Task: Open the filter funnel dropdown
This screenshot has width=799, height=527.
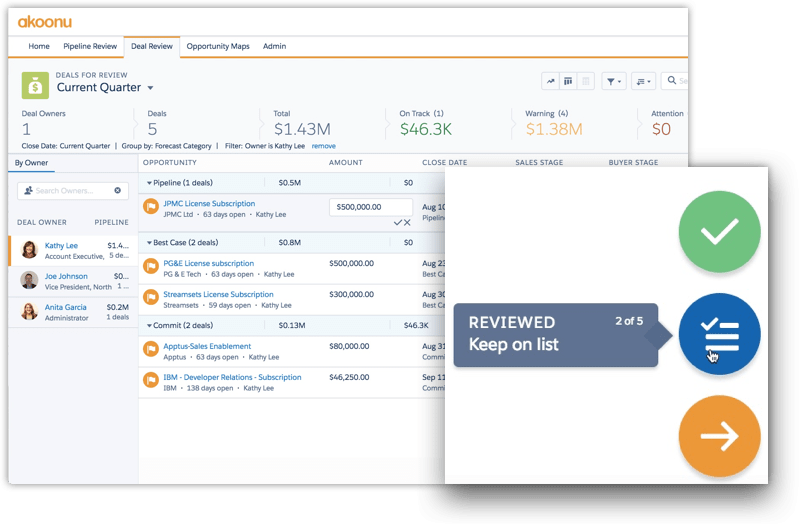Action: click(614, 81)
